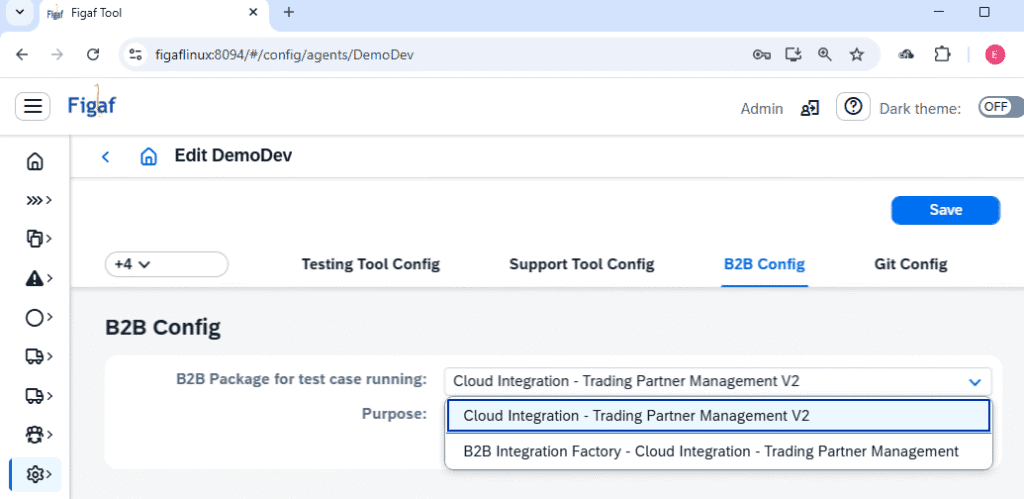Screen dimensions: 1024x499
Task: Click the site information icon in address bar
Action: (135, 55)
